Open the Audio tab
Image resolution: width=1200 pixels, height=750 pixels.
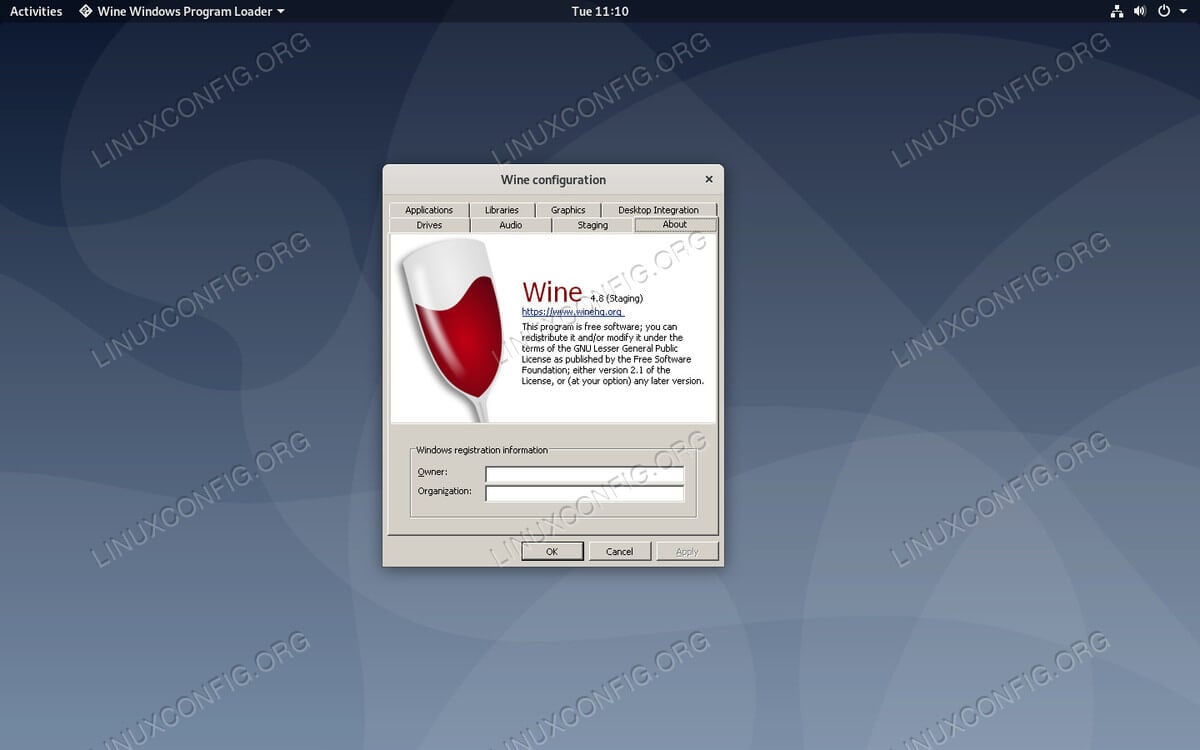511,225
